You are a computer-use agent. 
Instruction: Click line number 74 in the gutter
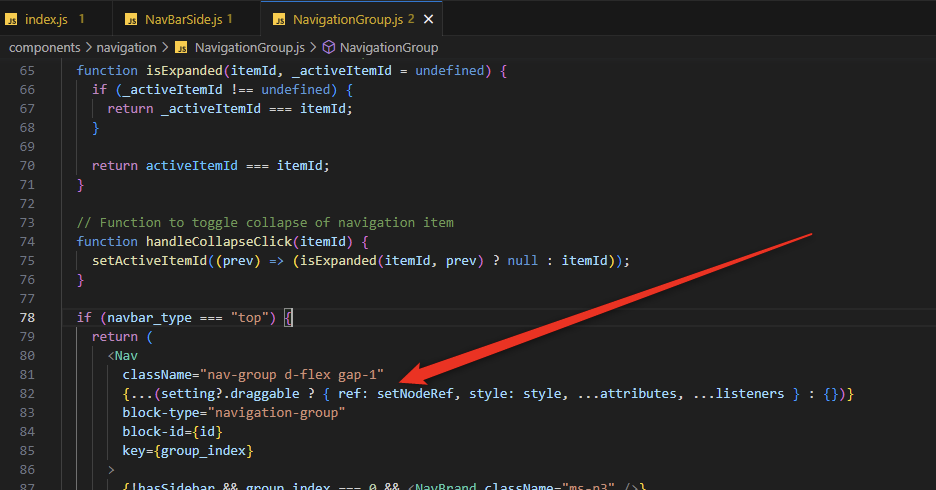27,242
